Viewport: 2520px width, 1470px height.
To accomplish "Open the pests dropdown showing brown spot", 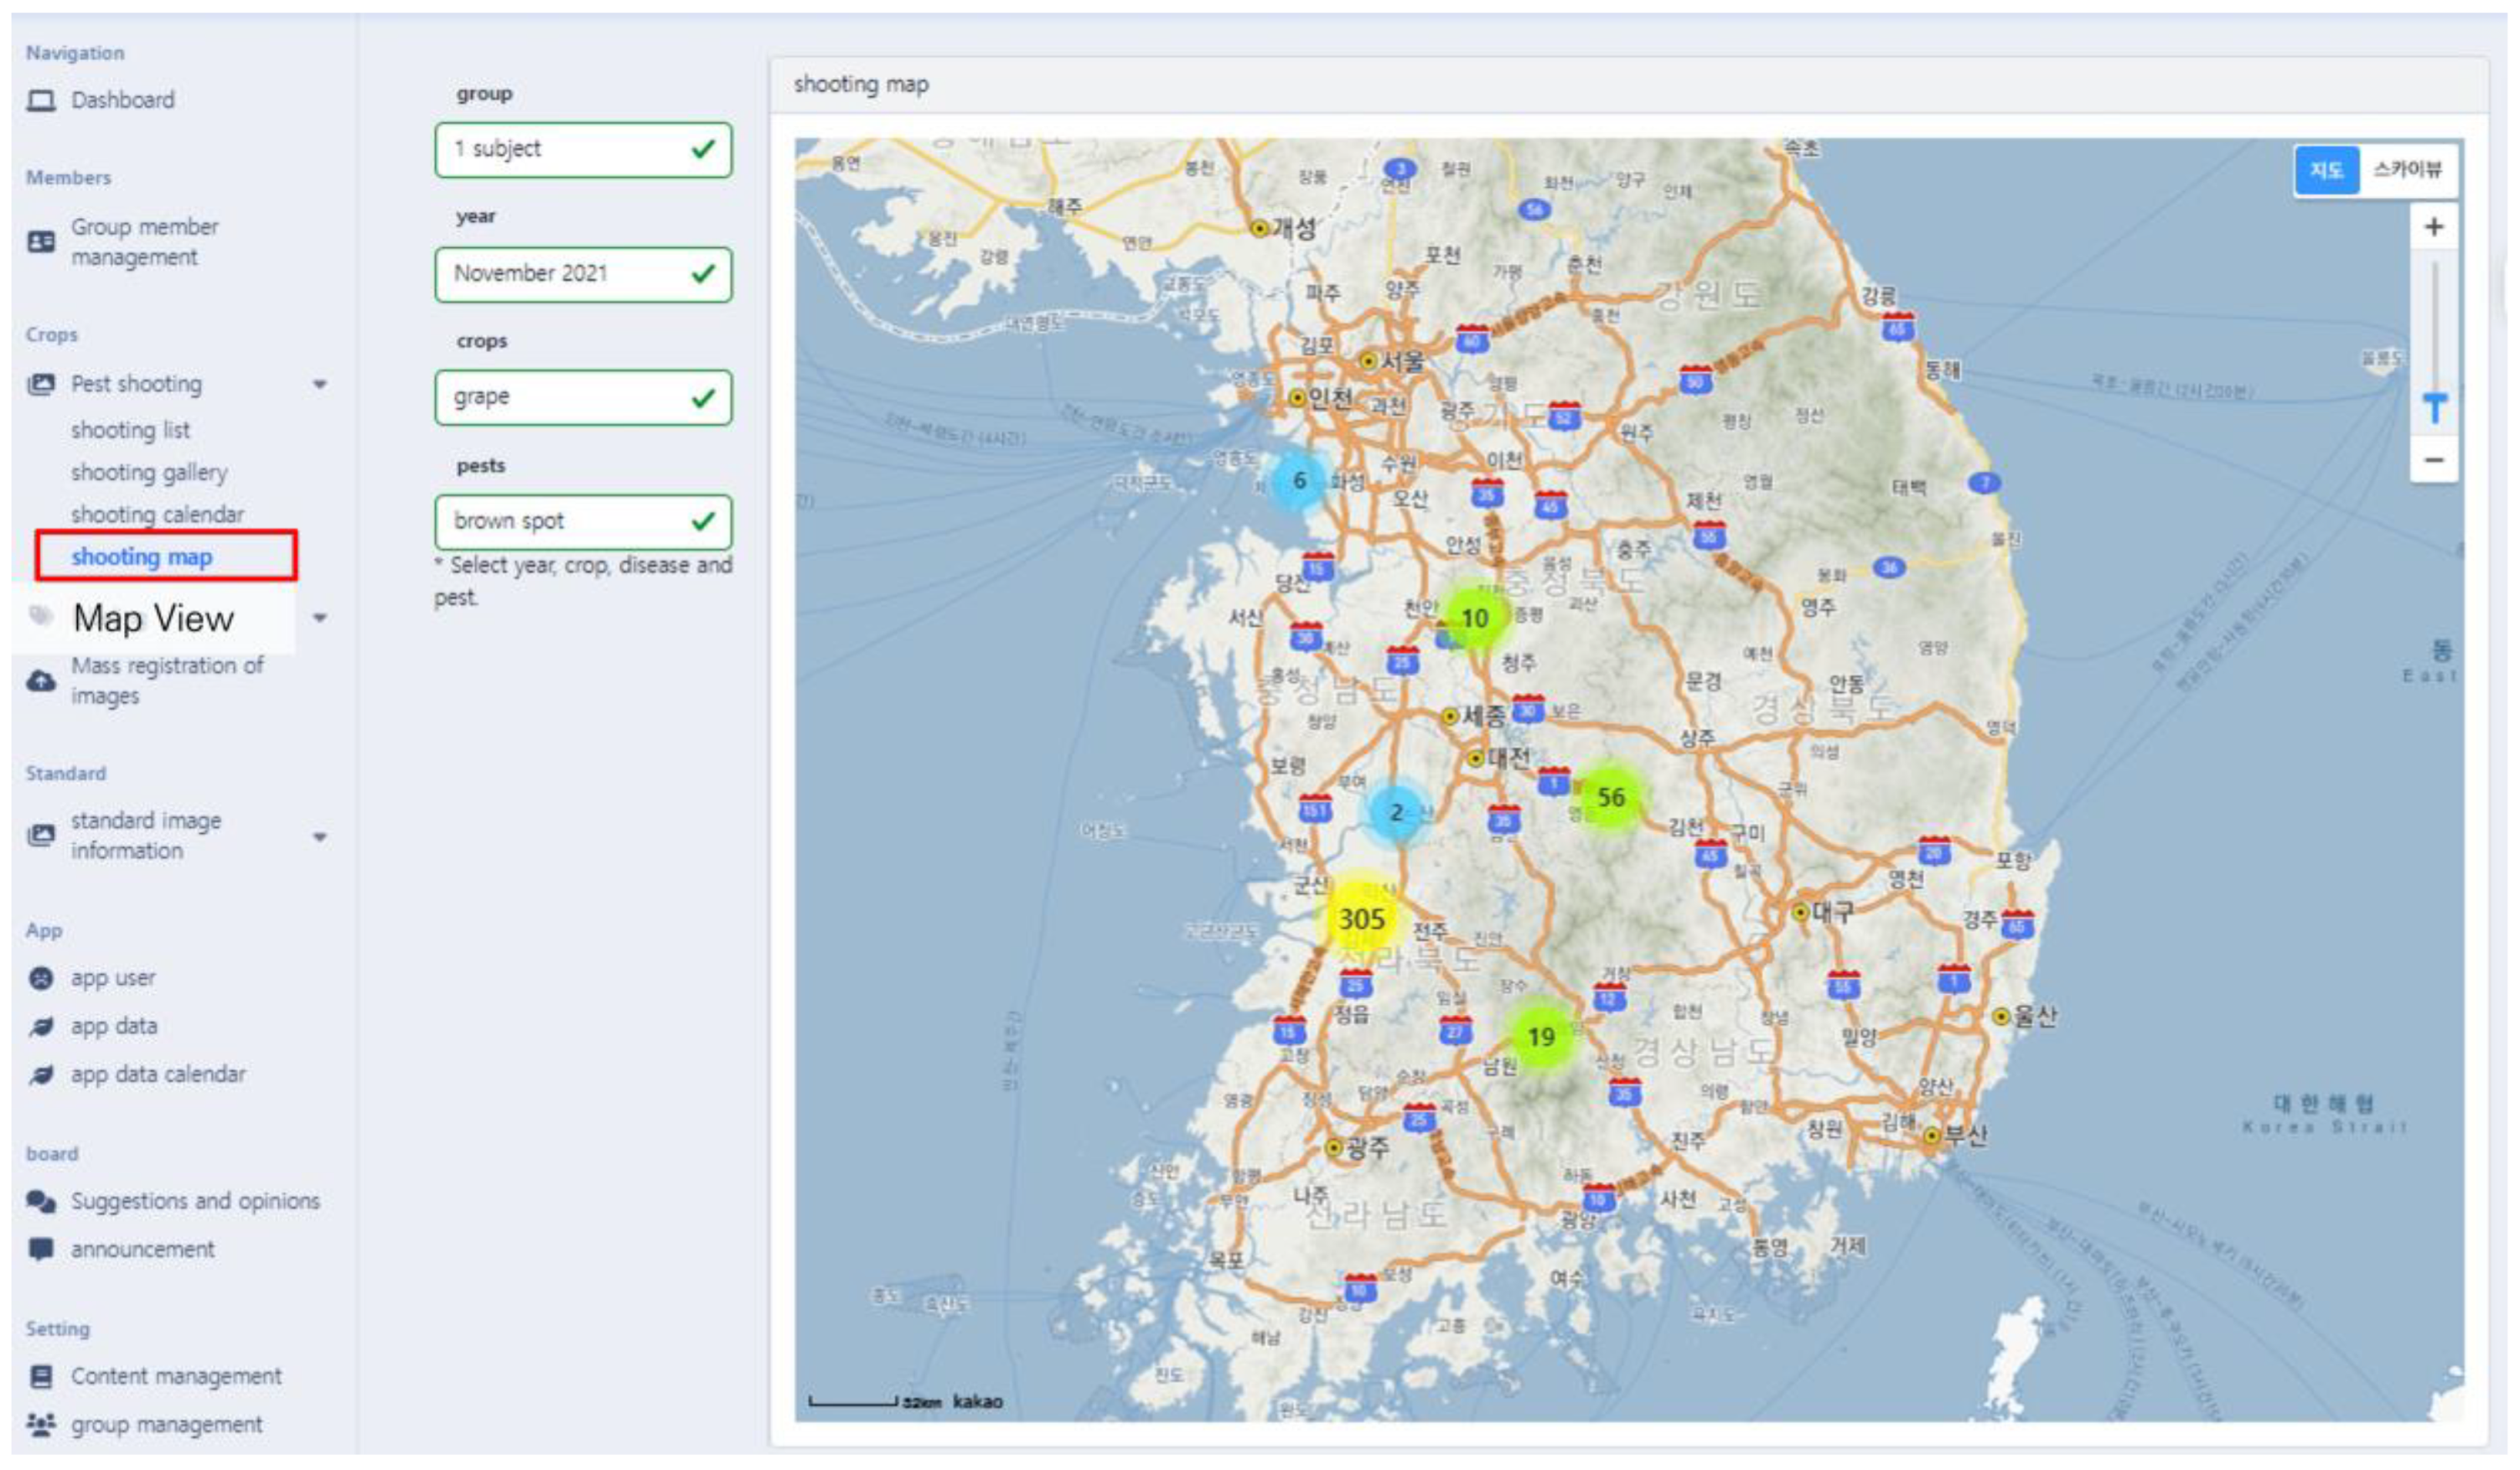I will coord(583,522).
